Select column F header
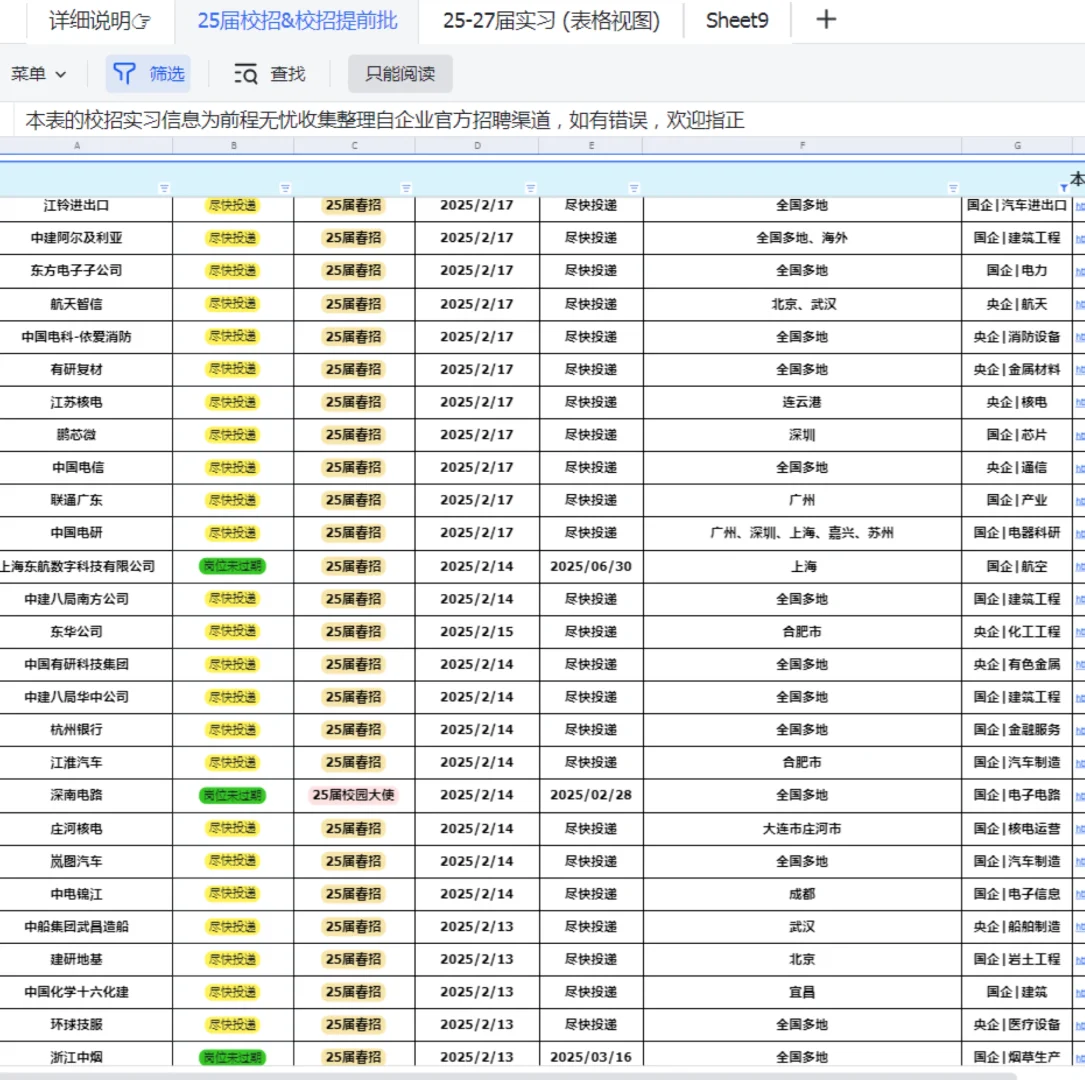 (802, 145)
